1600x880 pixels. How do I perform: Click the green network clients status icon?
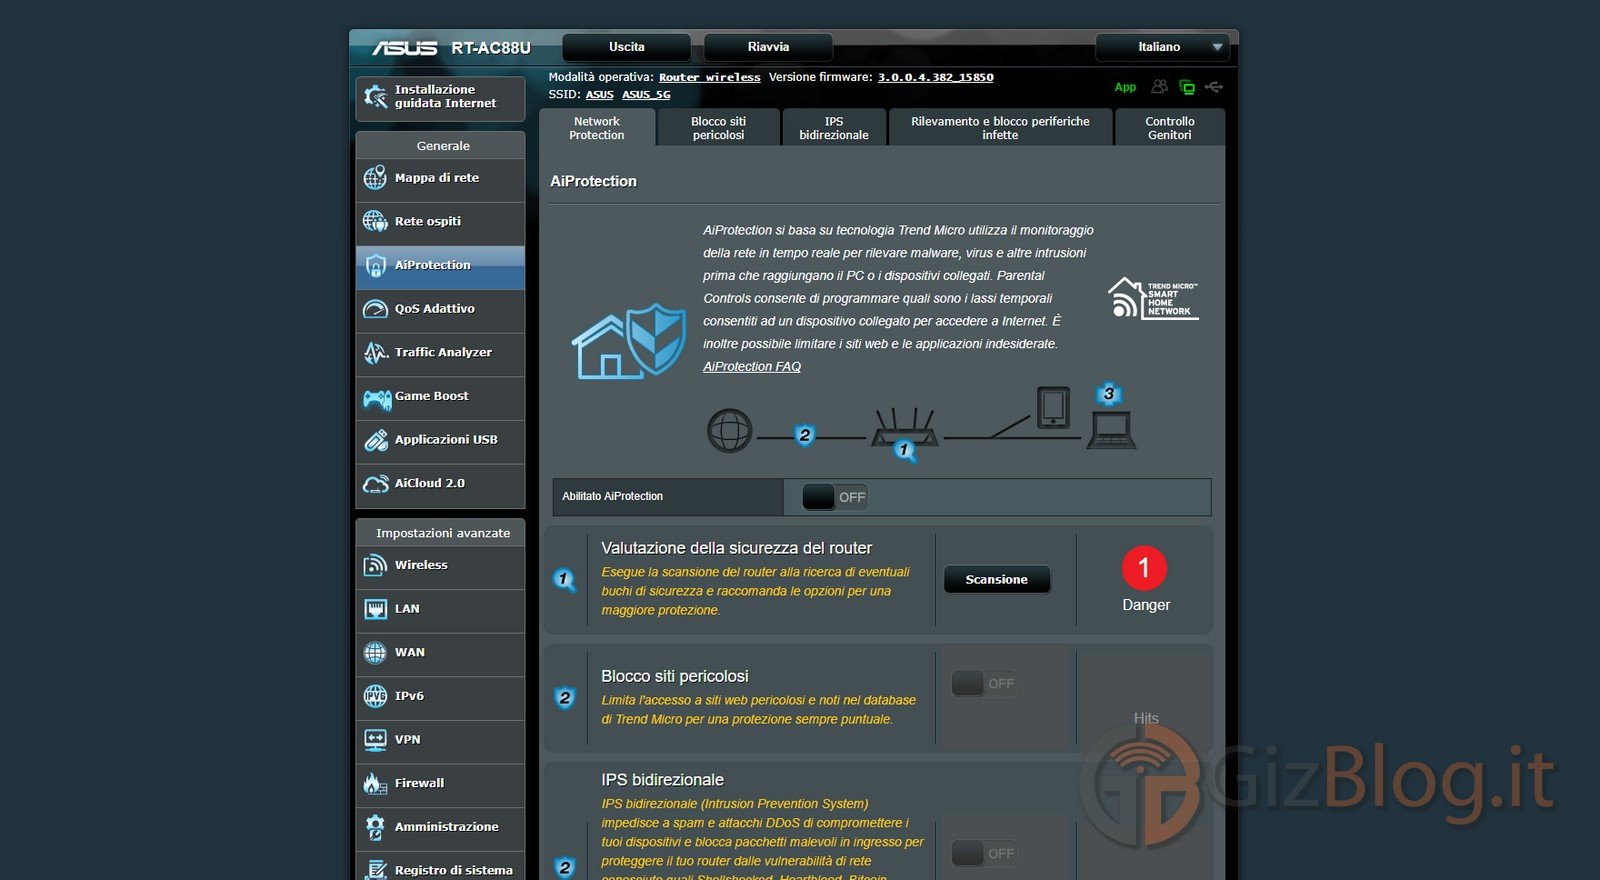[x=1187, y=87]
